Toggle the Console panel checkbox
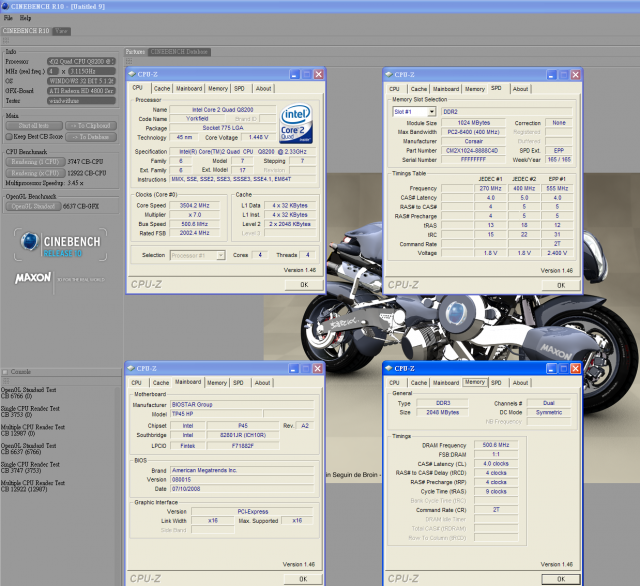The width and height of the screenshot is (640, 586). tap(5, 372)
